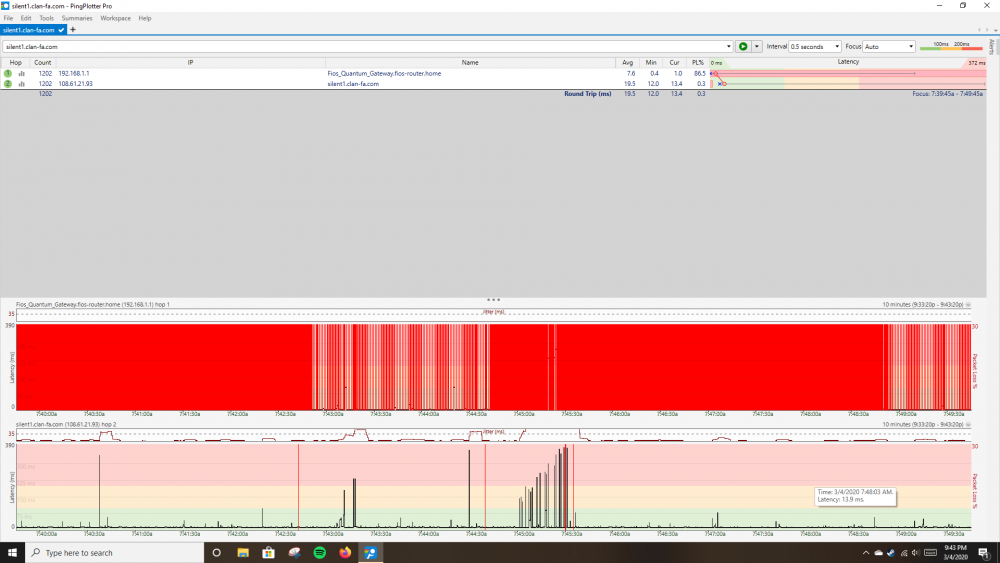Select Fios_Quantum_Gateway.fios-router.home hop name
This screenshot has width=1000, height=563.
click(384, 73)
